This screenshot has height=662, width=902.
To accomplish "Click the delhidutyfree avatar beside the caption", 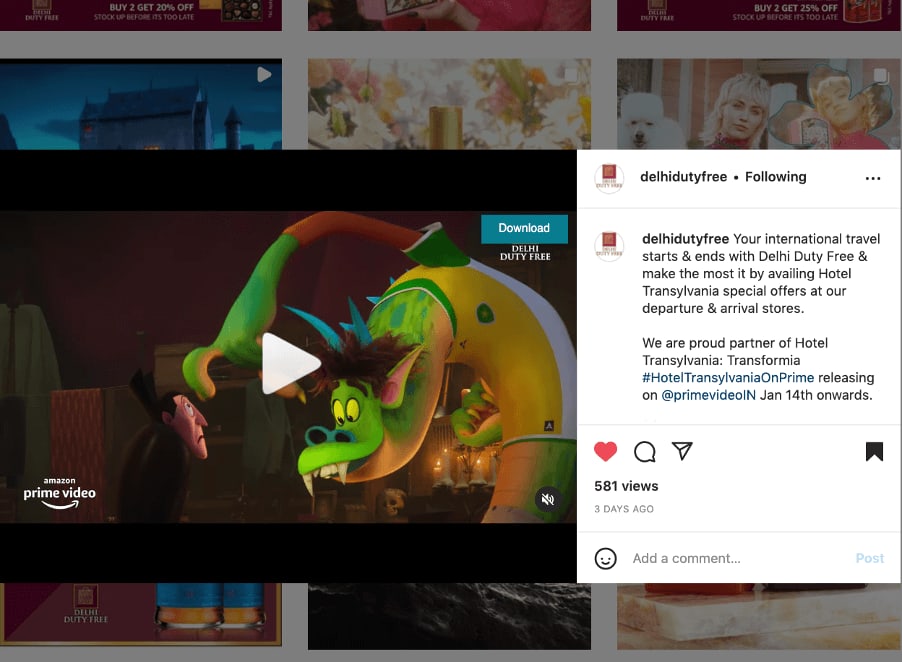I will tap(609, 246).
